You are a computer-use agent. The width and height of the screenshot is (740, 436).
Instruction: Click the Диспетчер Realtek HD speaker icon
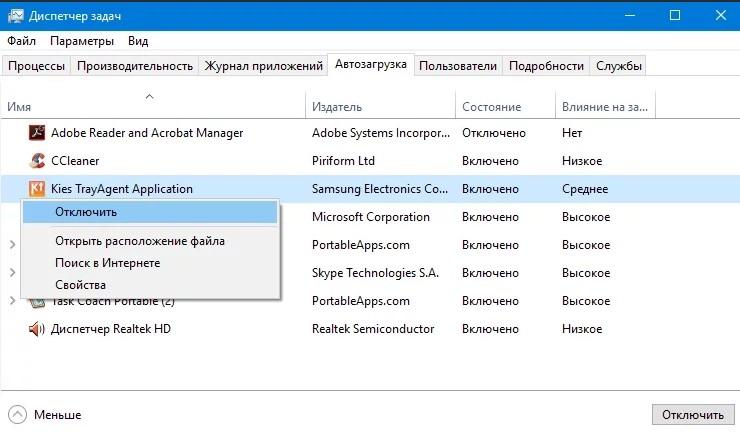coord(37,328)
